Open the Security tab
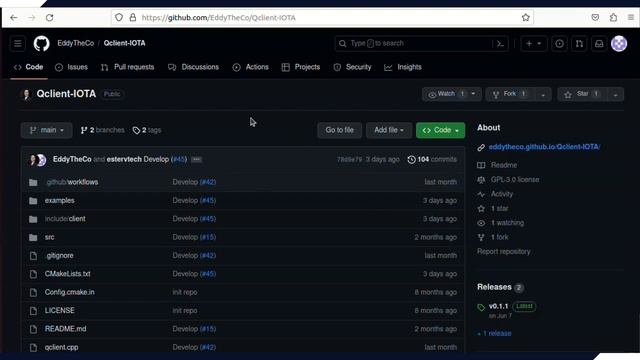The image size is (640, 360). (353, 67)
